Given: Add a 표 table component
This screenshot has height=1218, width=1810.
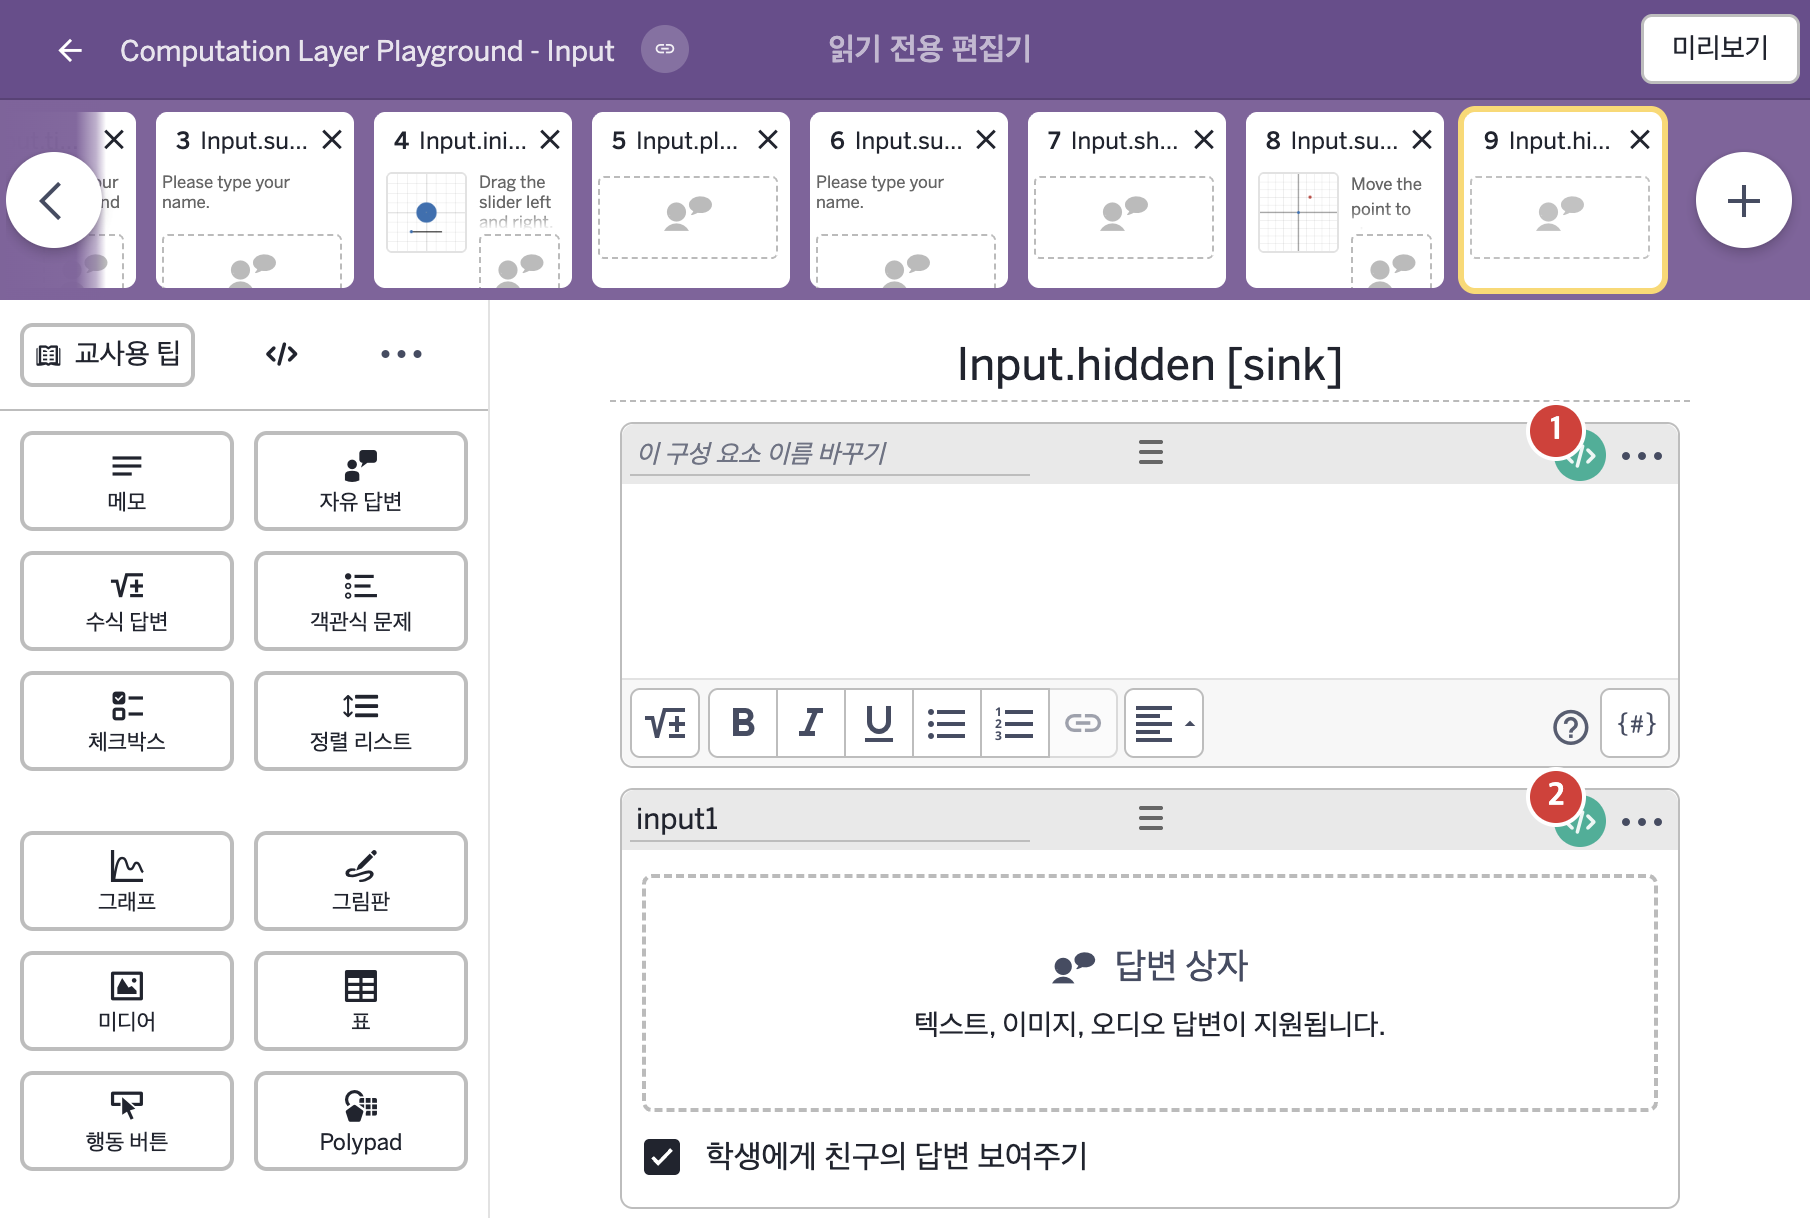Looking at the screenshot, I should click(x=361, y=1001).
